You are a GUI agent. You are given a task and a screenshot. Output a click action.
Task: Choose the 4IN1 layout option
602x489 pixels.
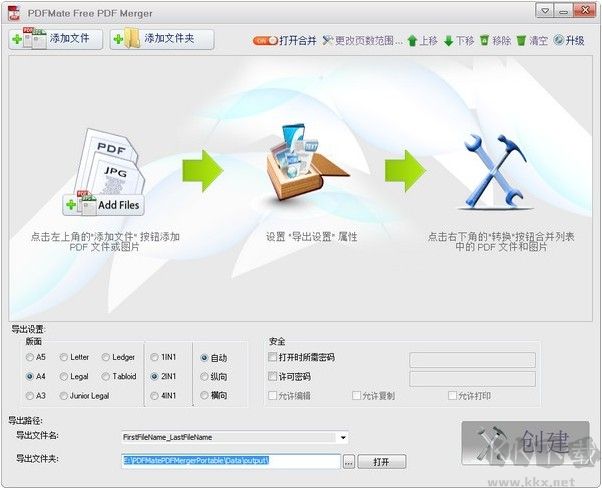[x=154, y=395]
